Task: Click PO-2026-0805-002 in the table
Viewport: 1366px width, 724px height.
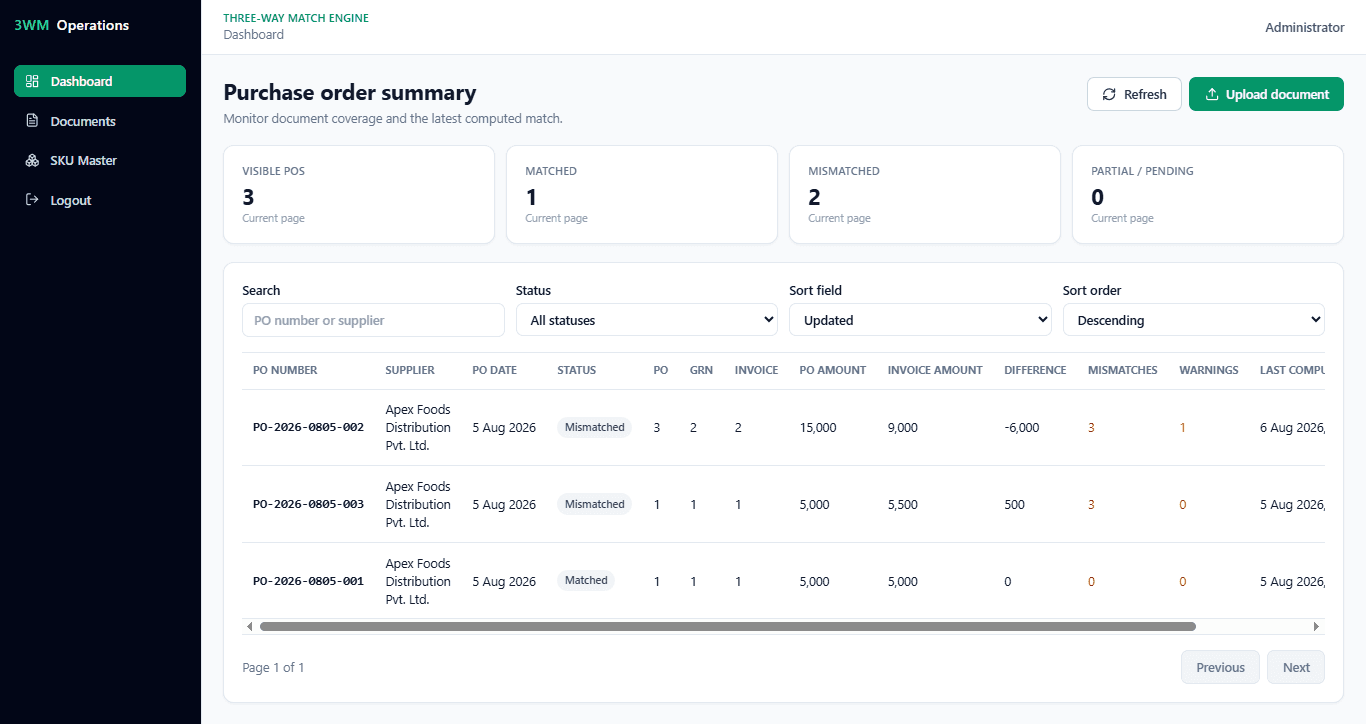Action: tap(308, 427)
